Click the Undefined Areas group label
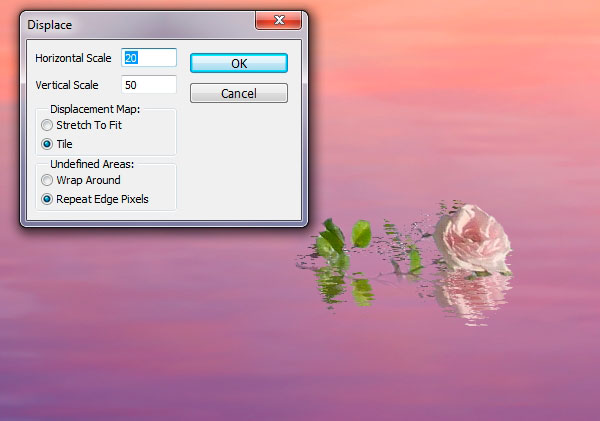Screen dimensions: 600x421 [92, 164]
